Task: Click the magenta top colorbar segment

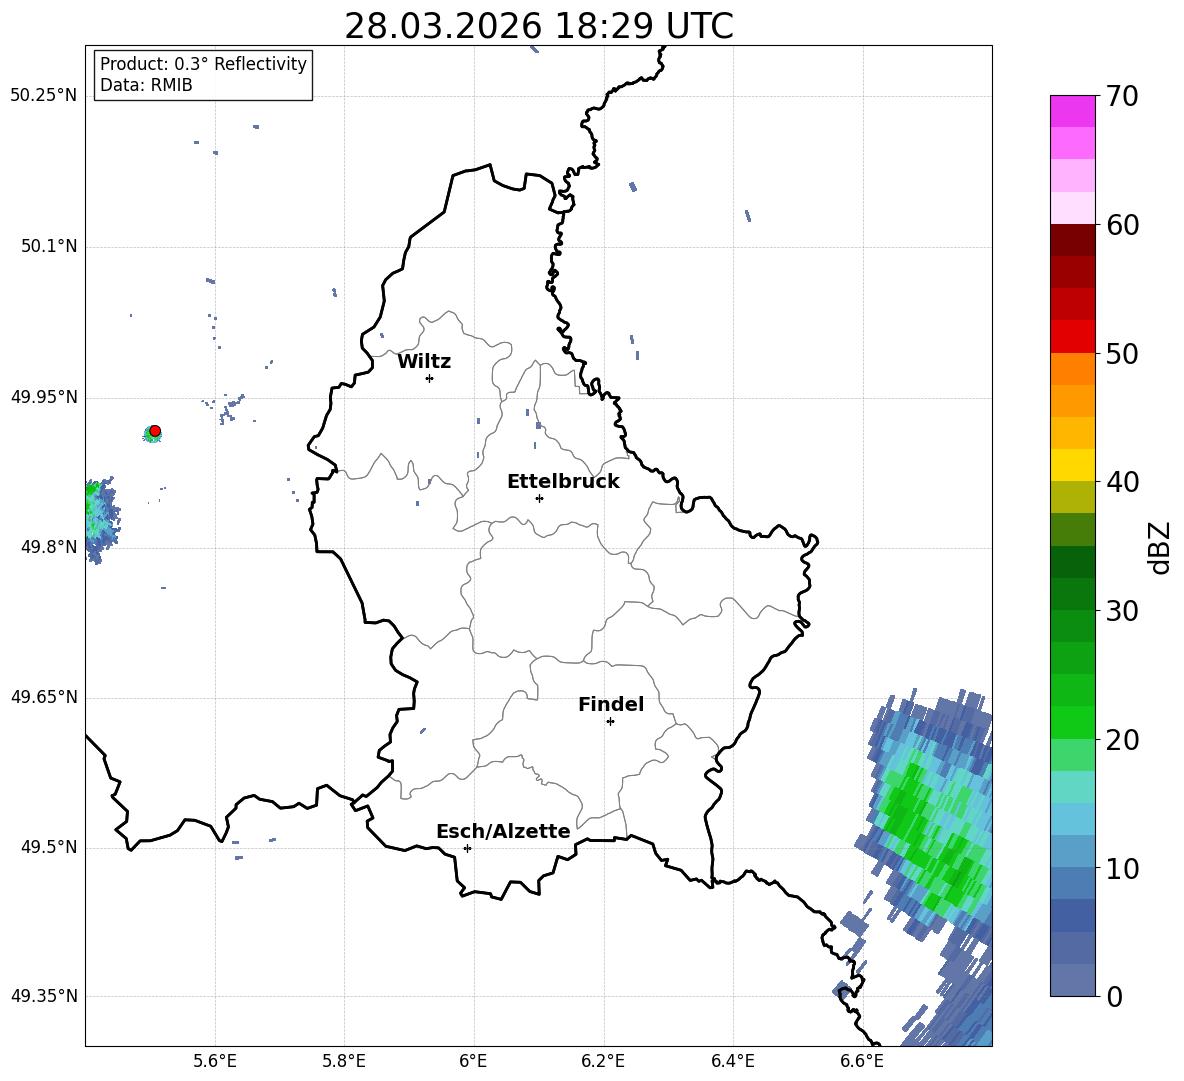Action: pyautogui.click(x=1072, y=112)
